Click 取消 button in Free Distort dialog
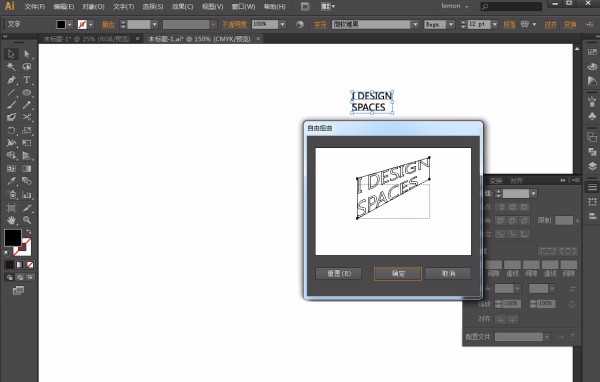600x382 pixels. click(x=448, y=273)
